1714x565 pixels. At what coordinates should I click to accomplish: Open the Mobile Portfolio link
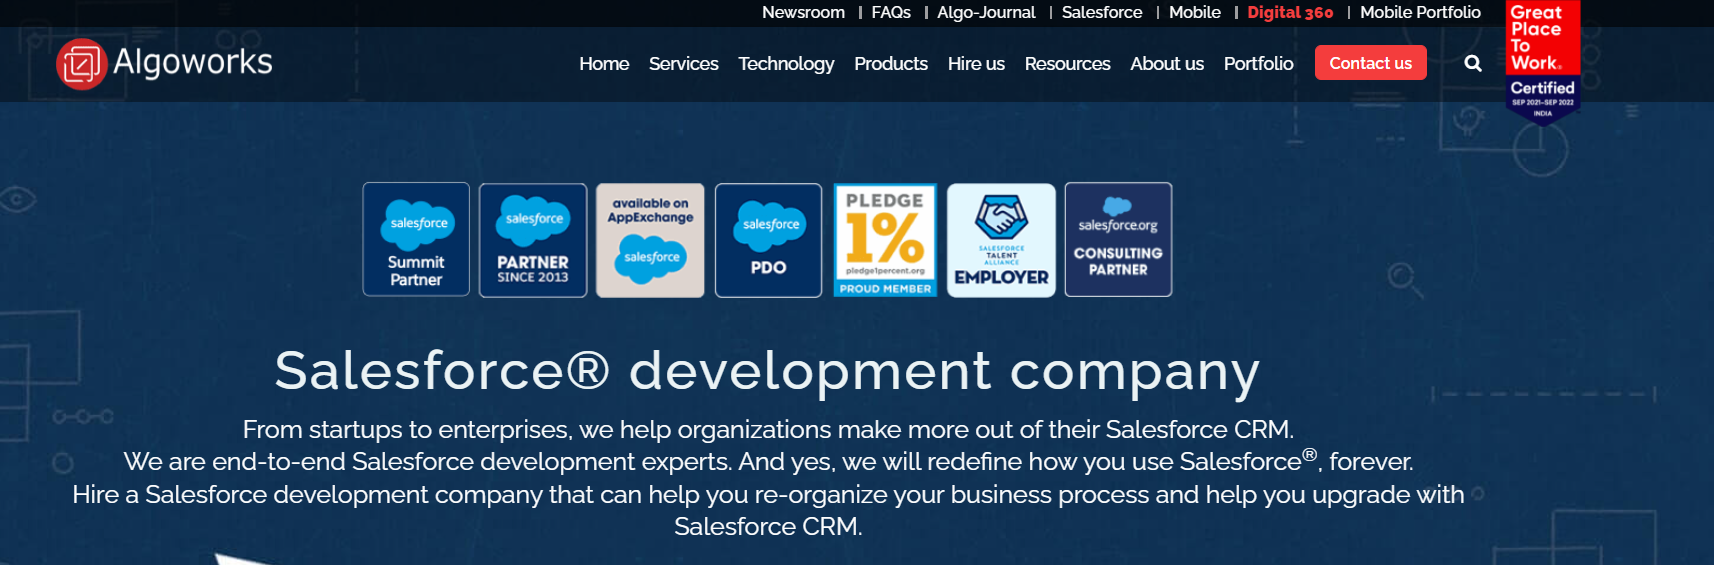(1420, 12)
